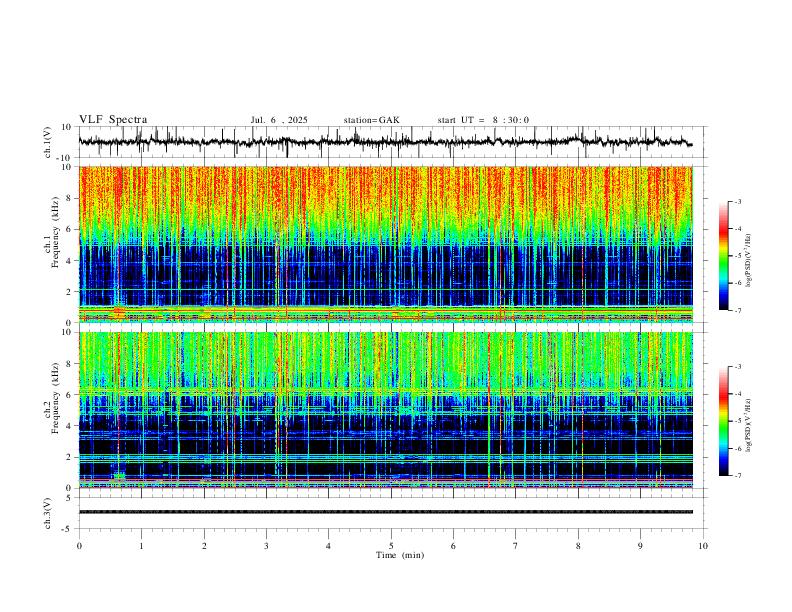Click the ch.2 PSD color bar
Image resolution: width=792 pixels, height=612 pixels.
[723, 421]
